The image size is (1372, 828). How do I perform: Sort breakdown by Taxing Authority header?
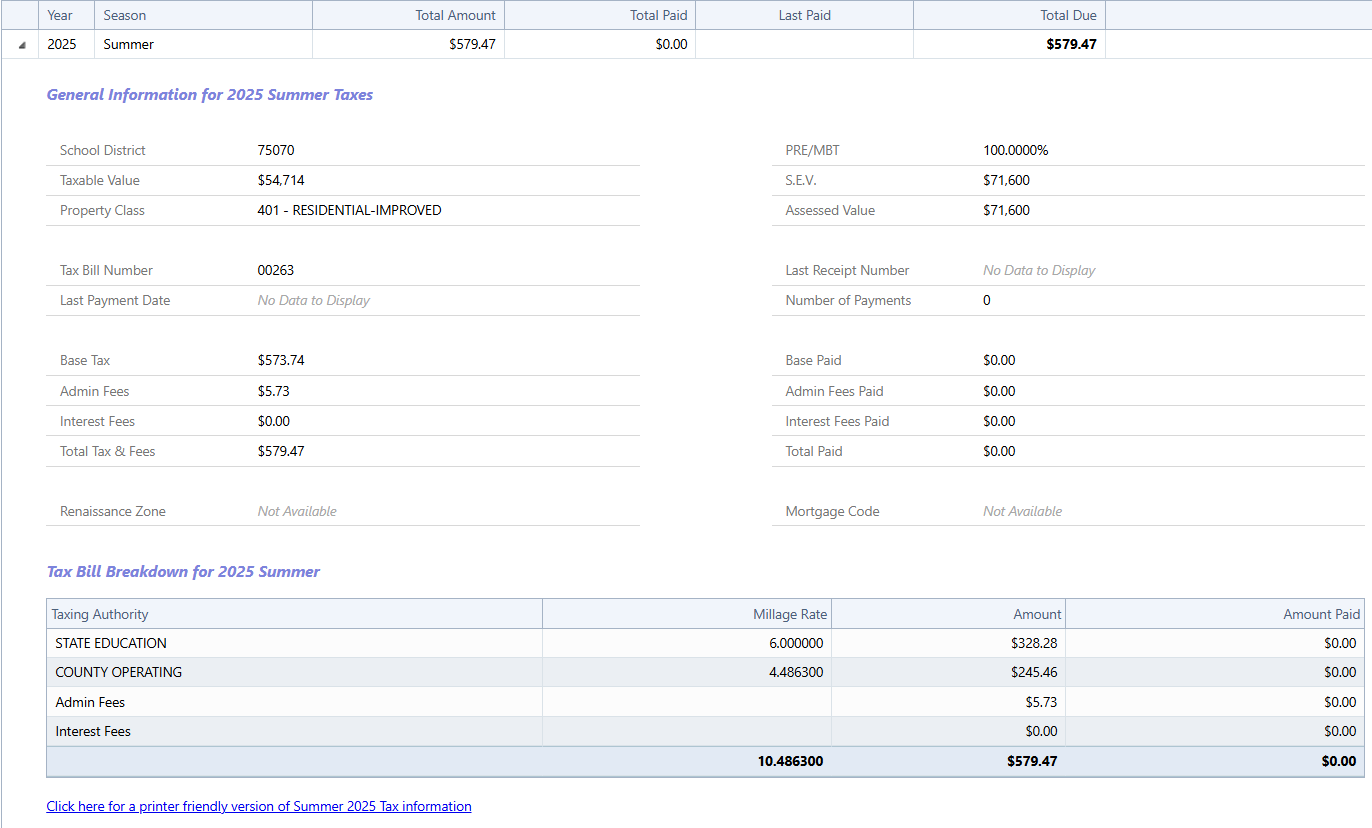[x=100, y=614]
